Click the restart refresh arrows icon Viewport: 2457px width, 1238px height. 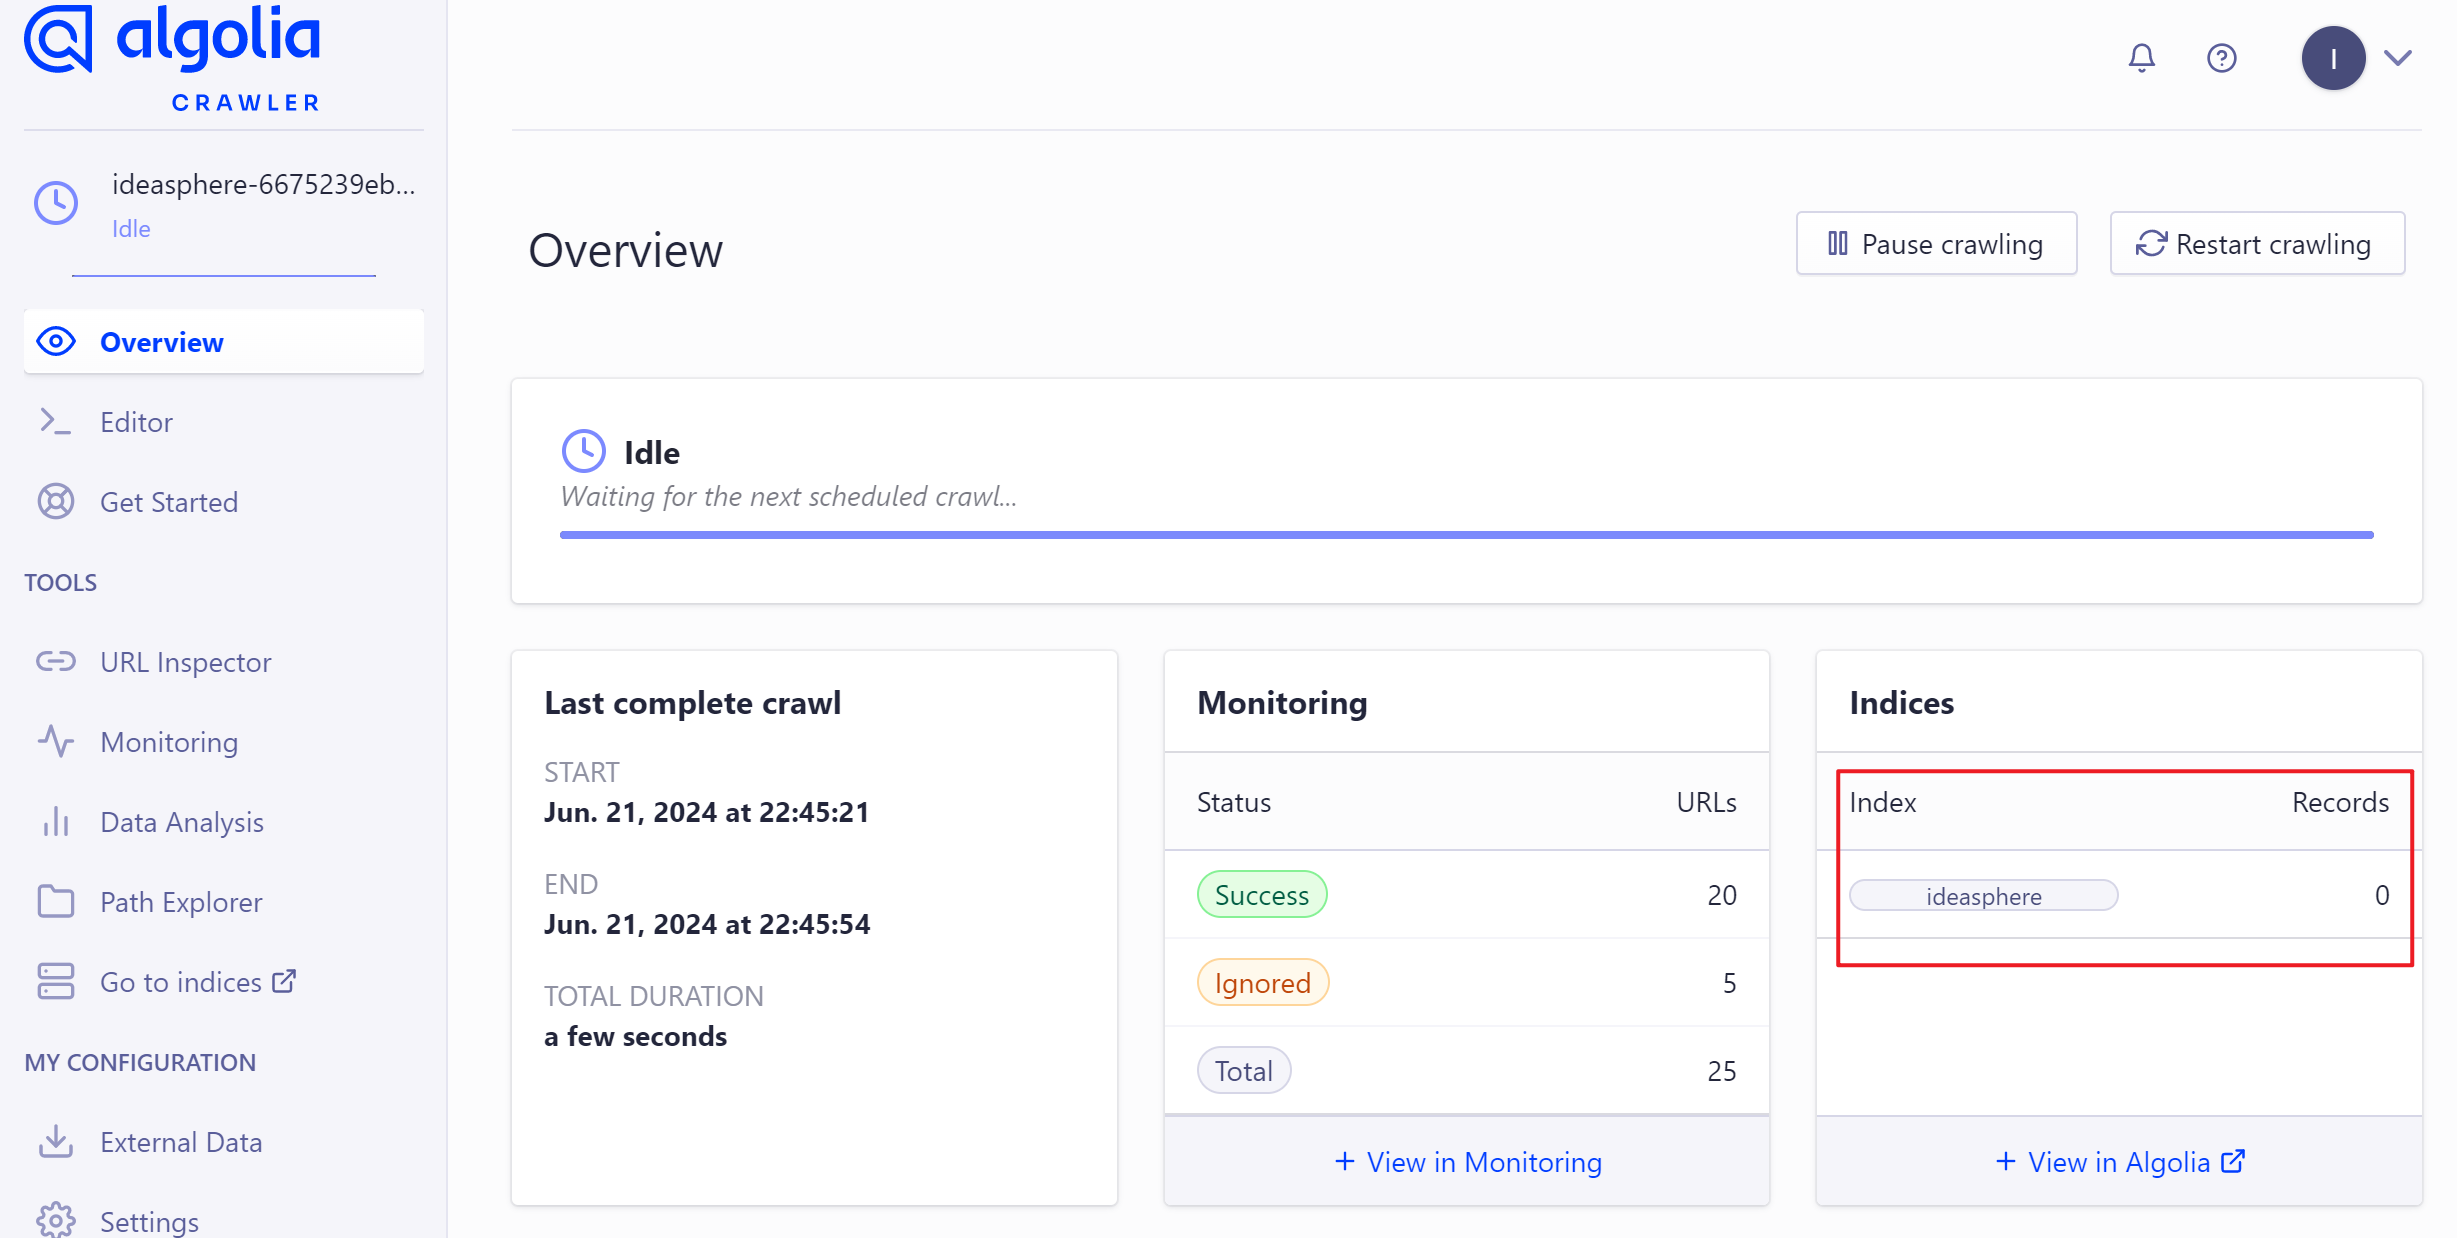pyautogui.click(x=2151, y=243)
